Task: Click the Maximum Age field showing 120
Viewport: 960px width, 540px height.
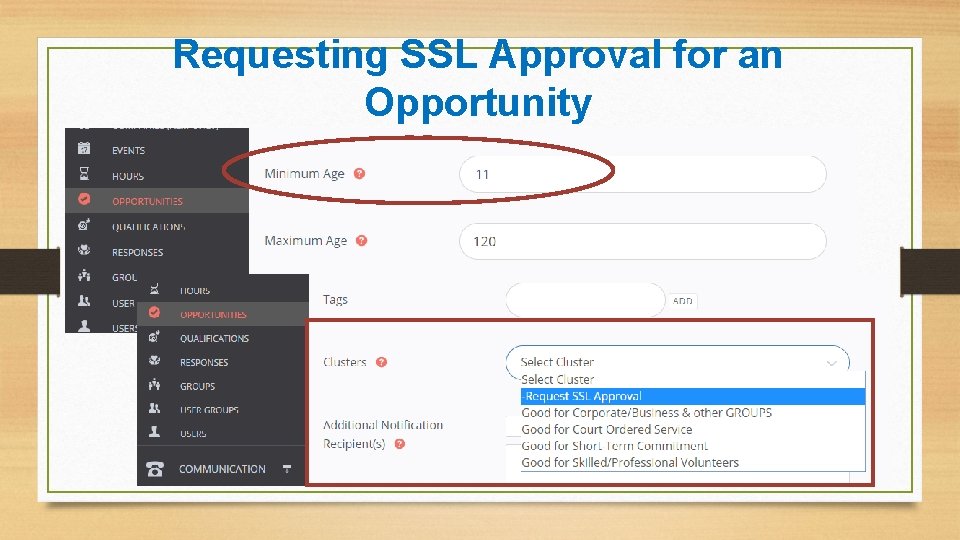Action: click(x=642, y=241)
